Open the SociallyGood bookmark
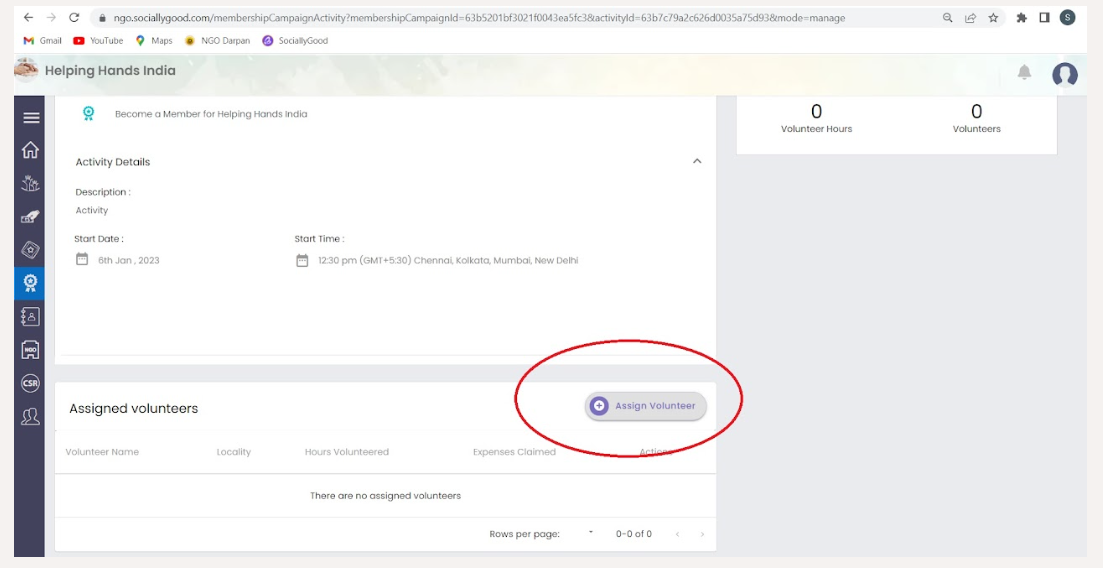This screenshot has width=1103, height=568. [295, 41]
